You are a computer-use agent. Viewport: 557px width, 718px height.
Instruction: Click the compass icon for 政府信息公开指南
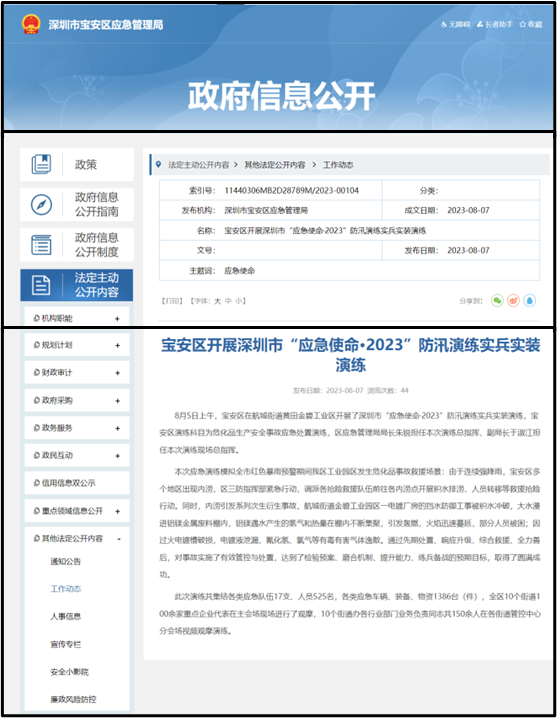point(41,204)
